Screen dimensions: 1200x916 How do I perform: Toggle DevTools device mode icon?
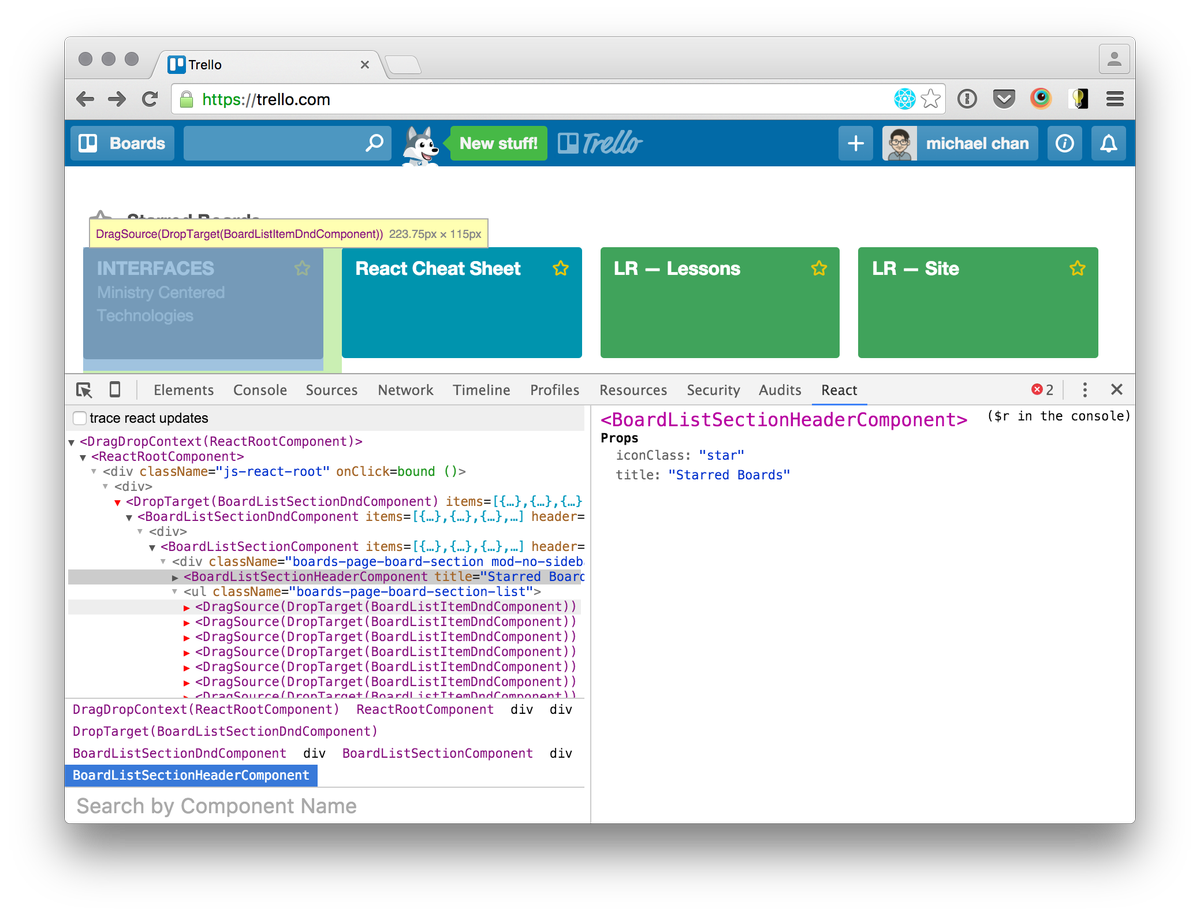[115, 390]
